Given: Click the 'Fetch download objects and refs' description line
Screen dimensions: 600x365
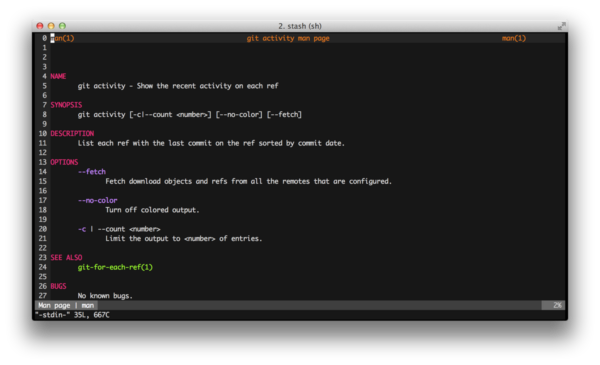Looking at the screenshot, I should click(x=248, y=181).
